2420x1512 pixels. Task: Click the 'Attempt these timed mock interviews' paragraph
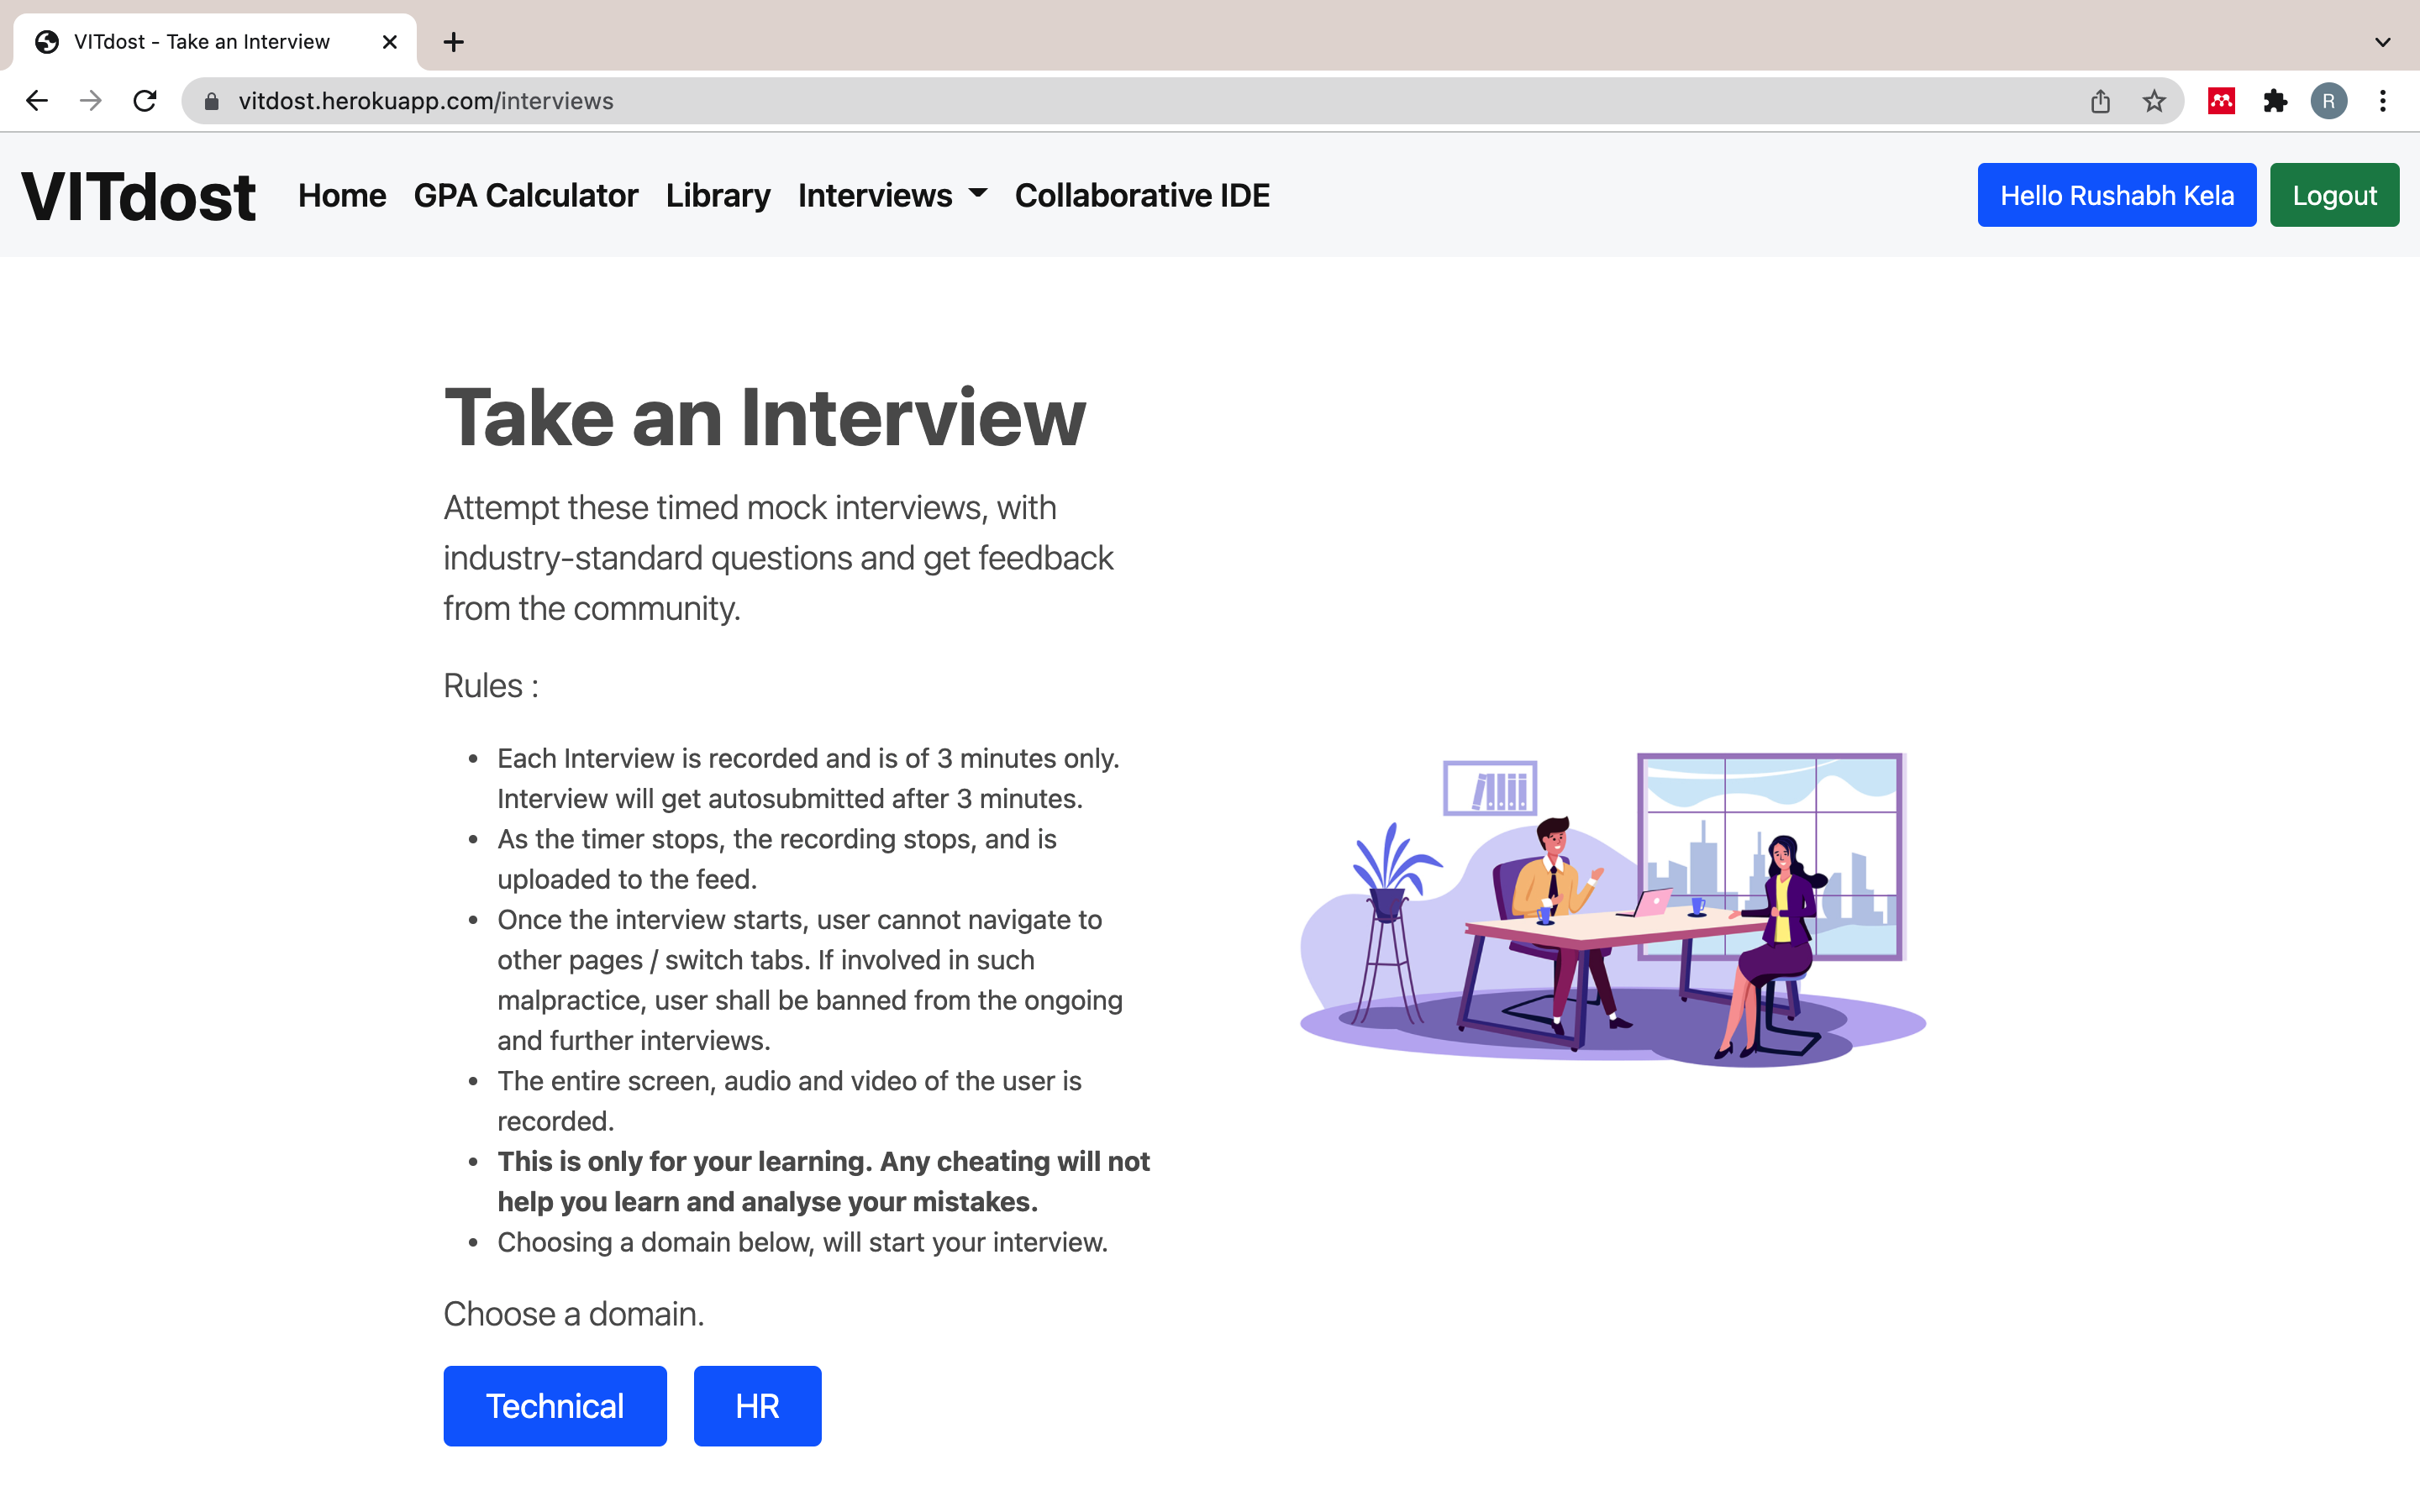pyautogui.click(x=778, y=558)
